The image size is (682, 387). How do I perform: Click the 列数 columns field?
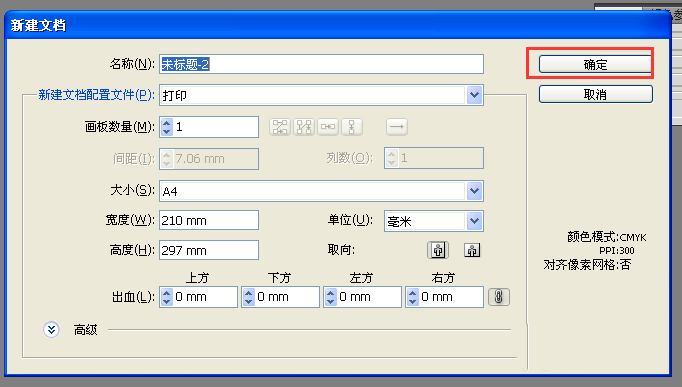[x=434, y=158]
